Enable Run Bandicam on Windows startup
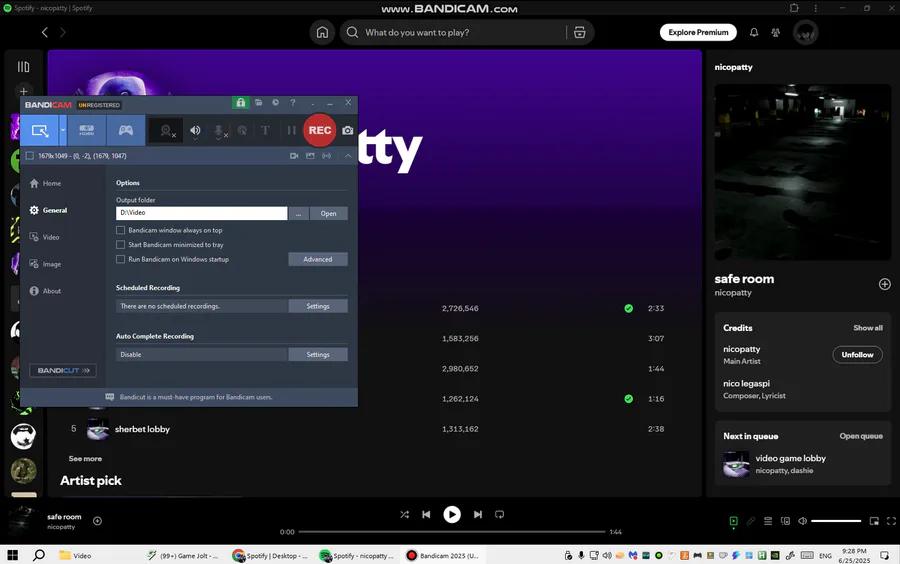 pyautogui.click(x=121, y=259)
